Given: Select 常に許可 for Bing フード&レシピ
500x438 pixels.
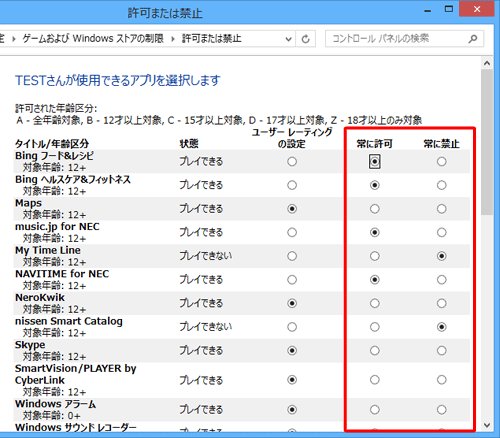Looking at the screenshot, I should (375, 162).
